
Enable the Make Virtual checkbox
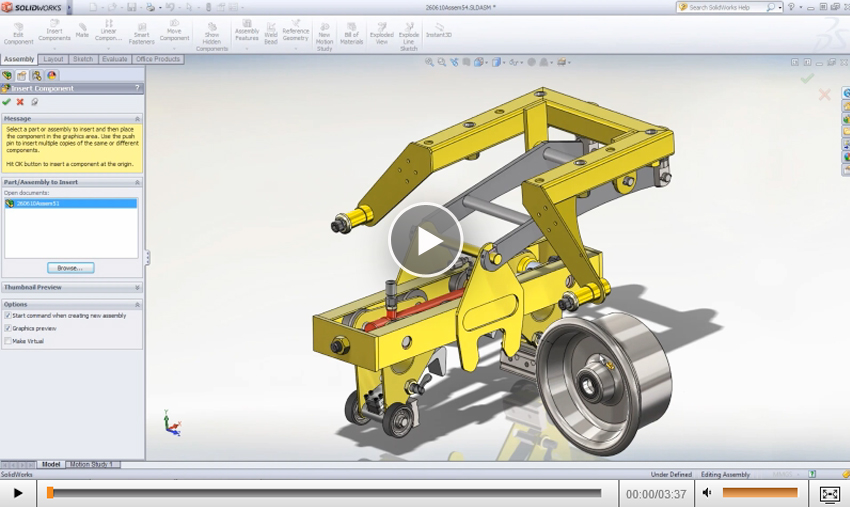(x=8, y=341)
